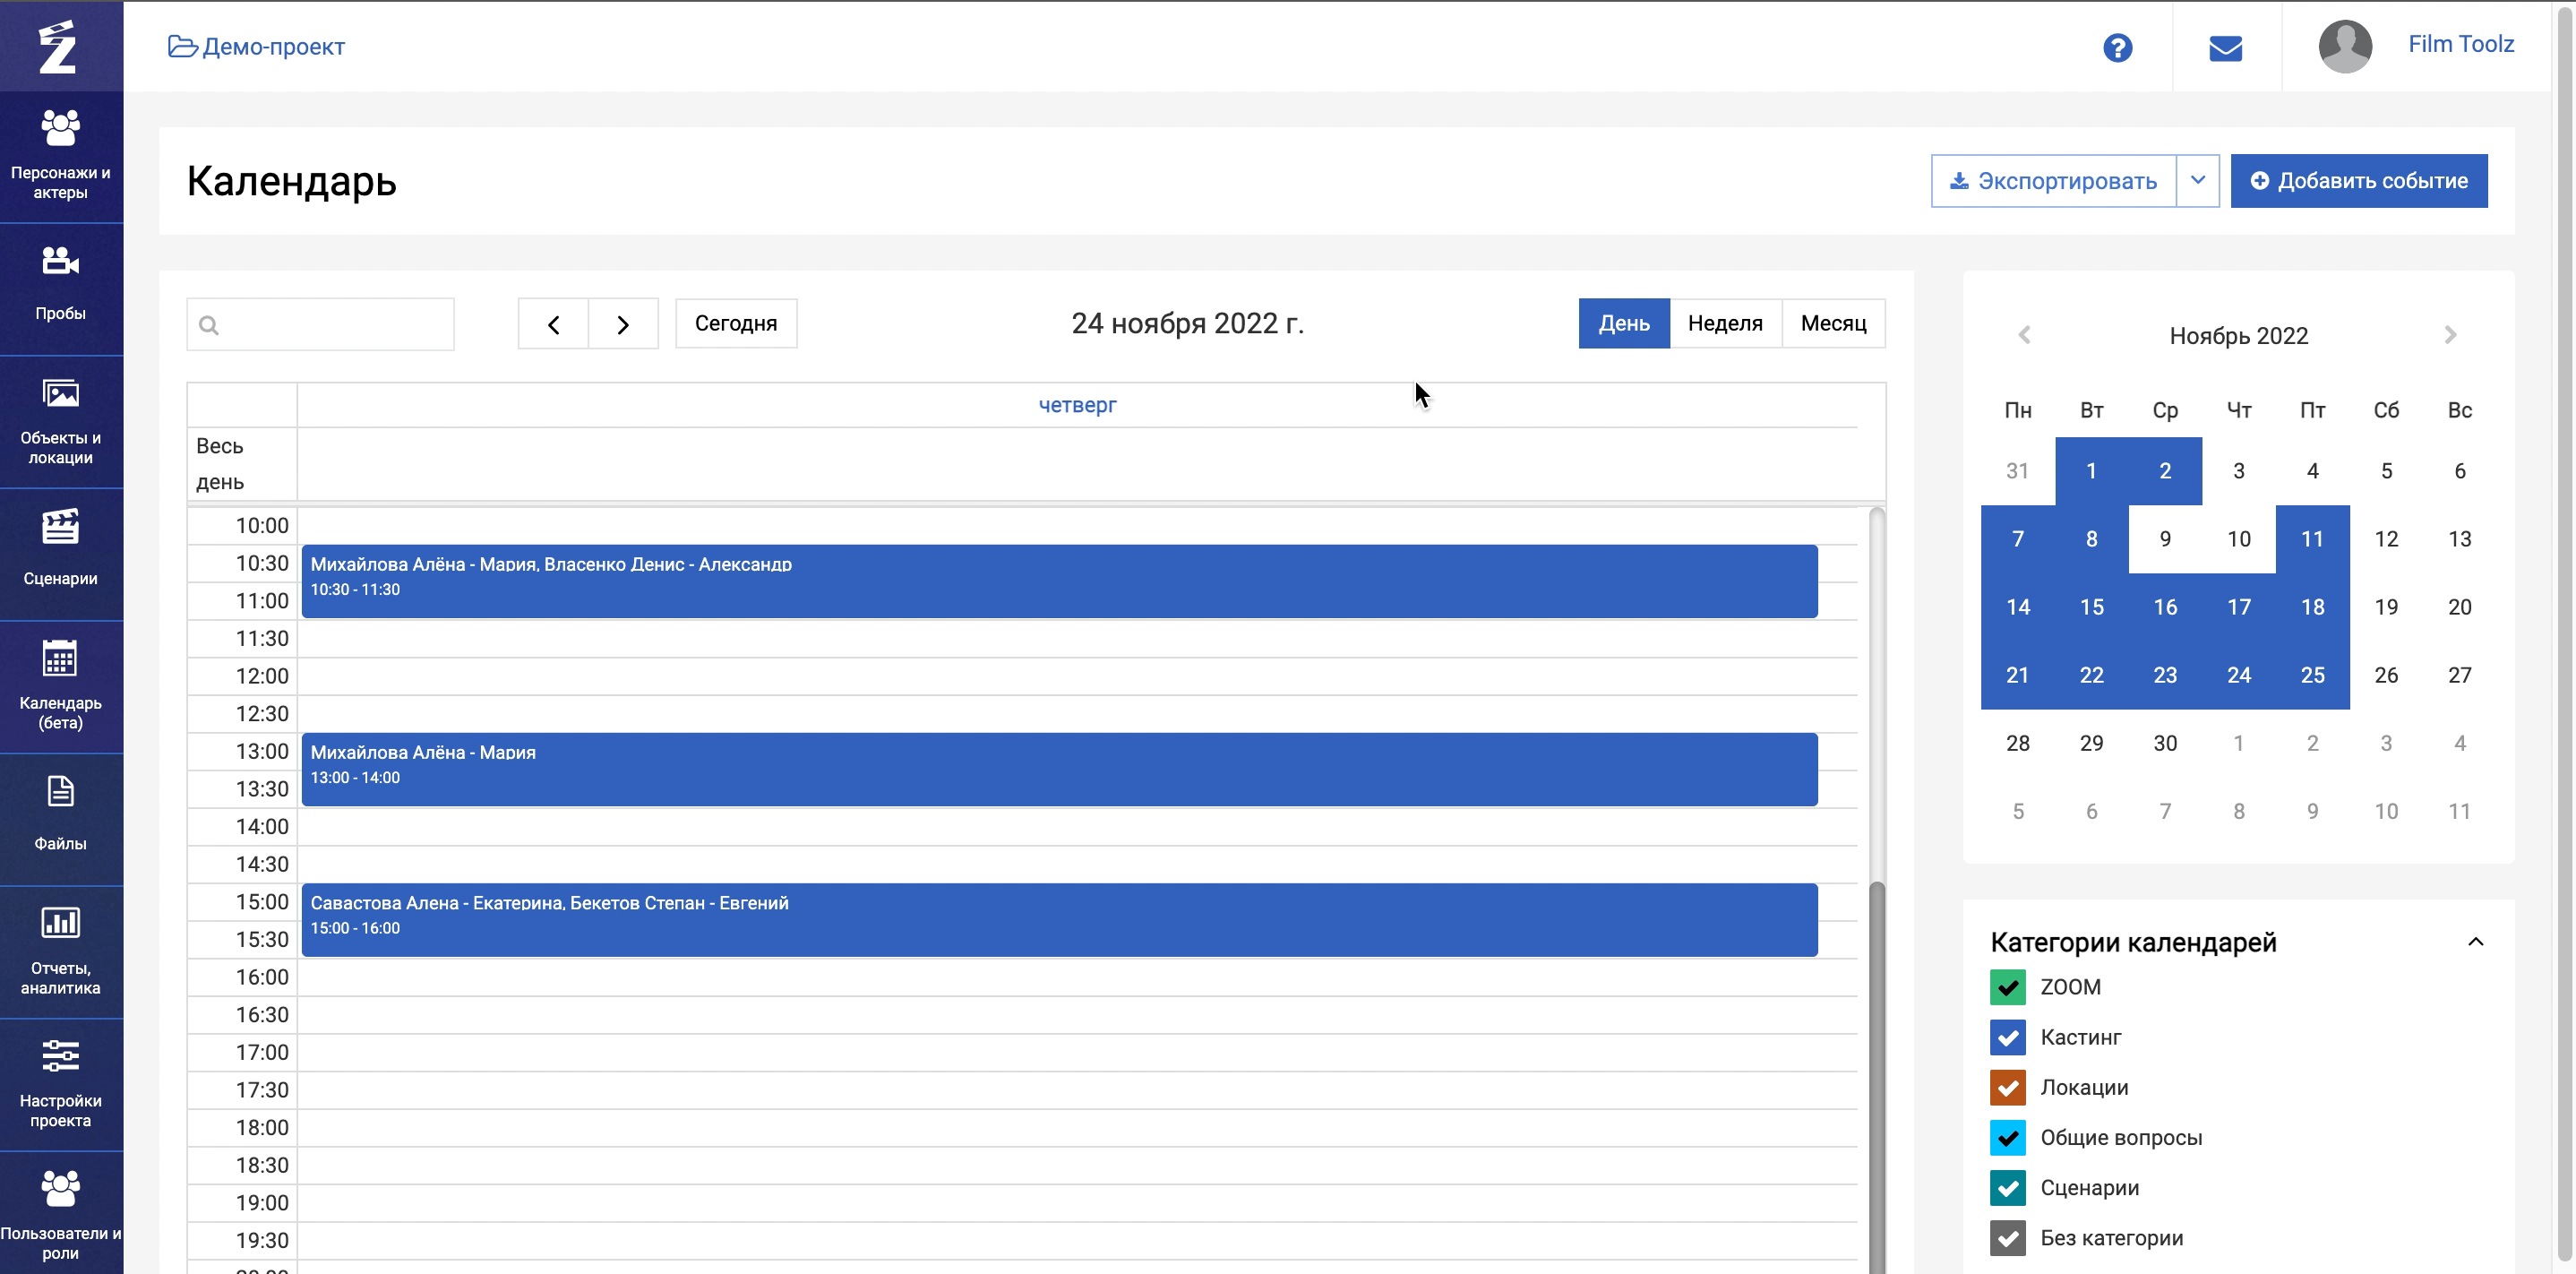Viewport: 2576px width, 1274px height.
Task: Show next month in mini calendar
Action: click(x=2450, y=335)
